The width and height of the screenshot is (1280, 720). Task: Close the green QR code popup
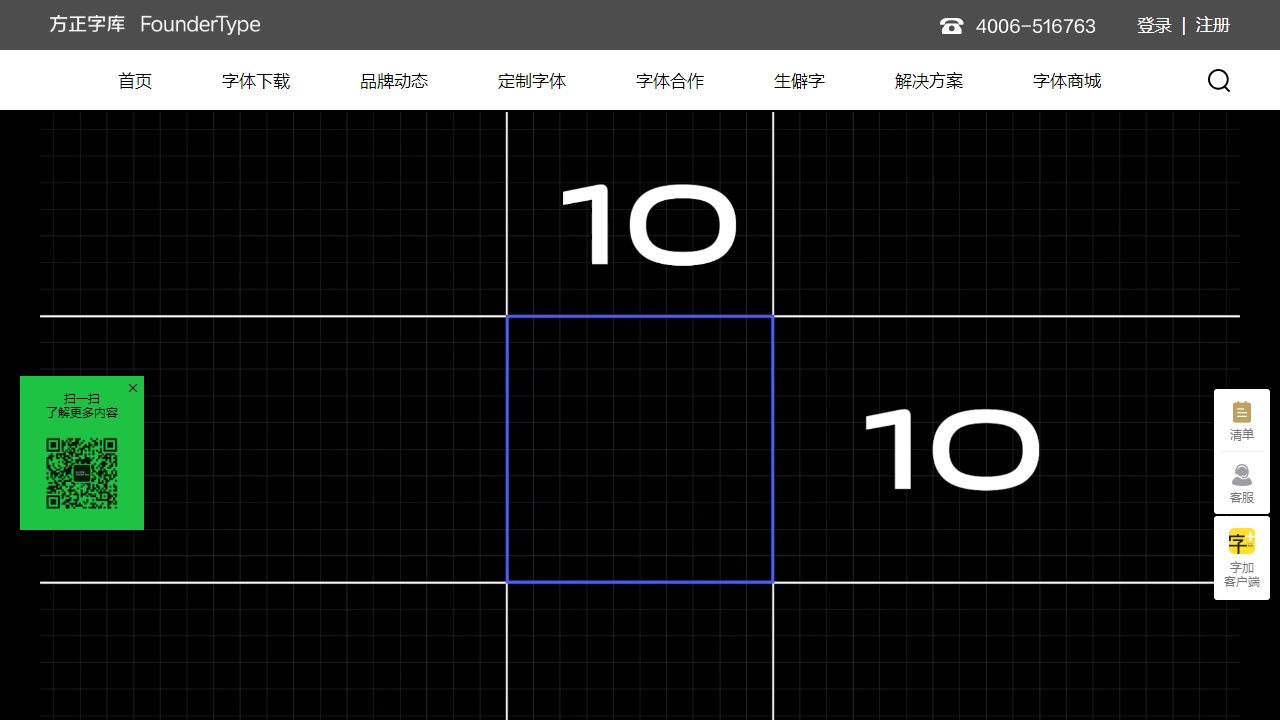[x=133, y=388]
